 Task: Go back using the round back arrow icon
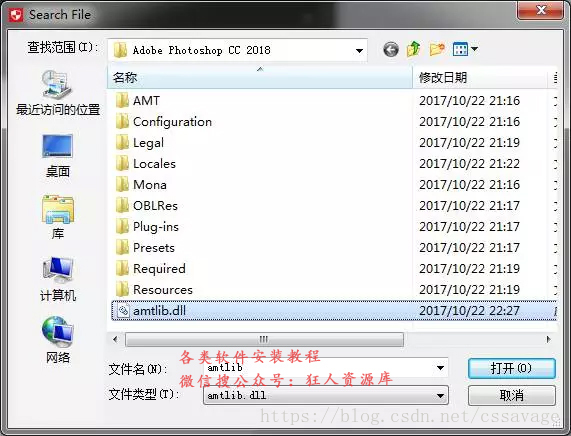click(391, 49)
